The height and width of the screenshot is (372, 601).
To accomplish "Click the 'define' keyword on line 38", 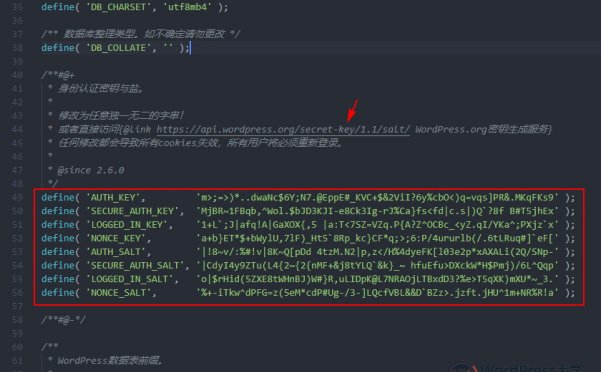I will click(58, 48).
